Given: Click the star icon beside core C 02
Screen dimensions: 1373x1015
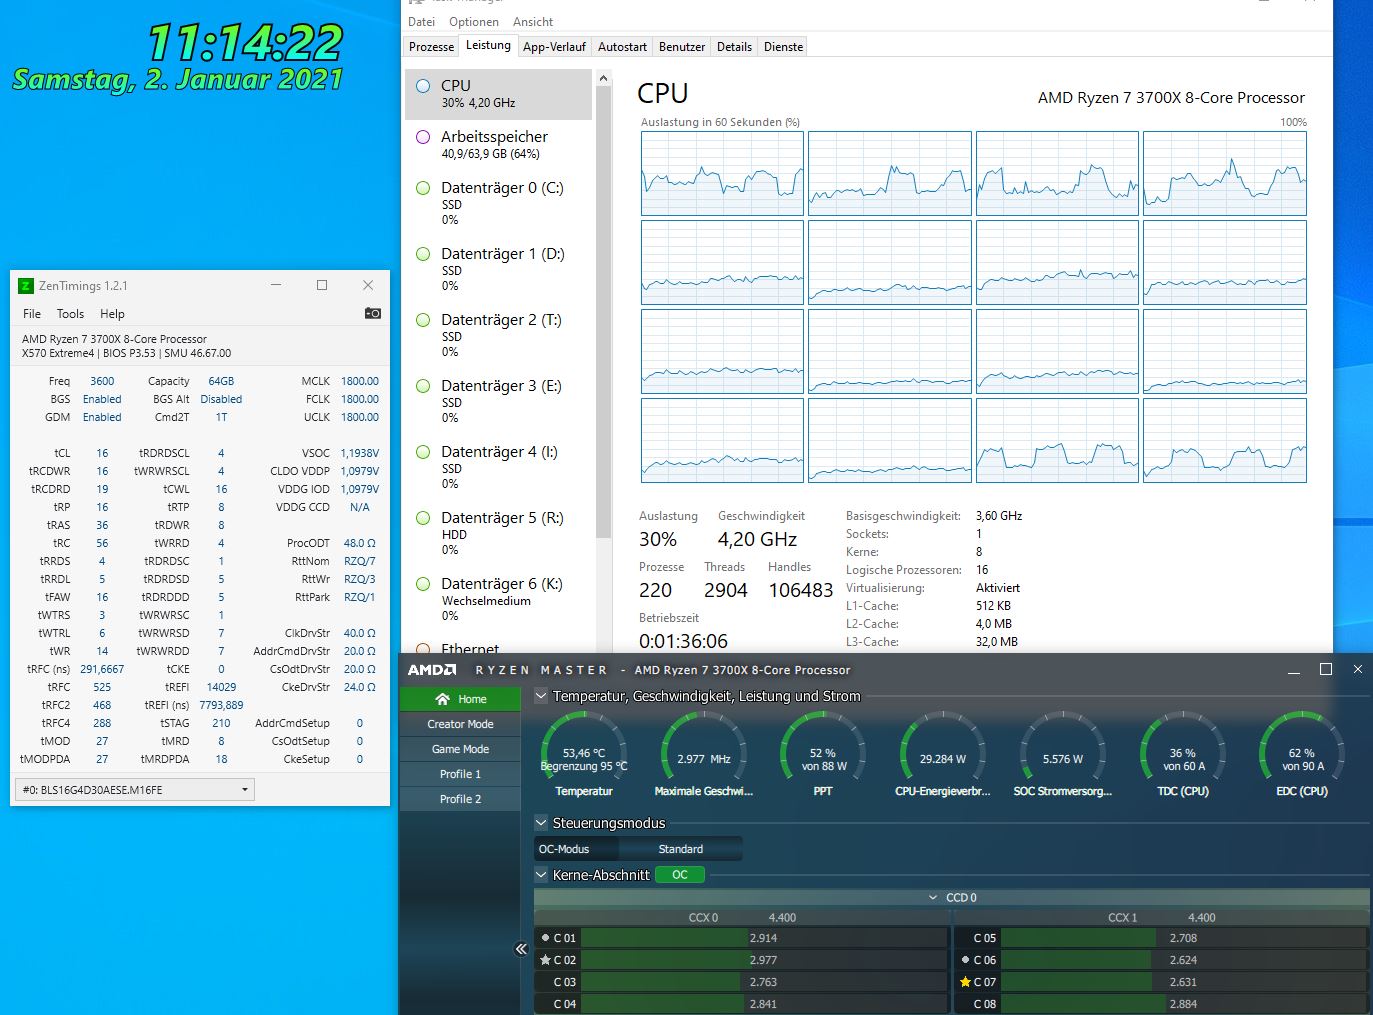Looking at the screenshot, I should (x=545, y=960).
